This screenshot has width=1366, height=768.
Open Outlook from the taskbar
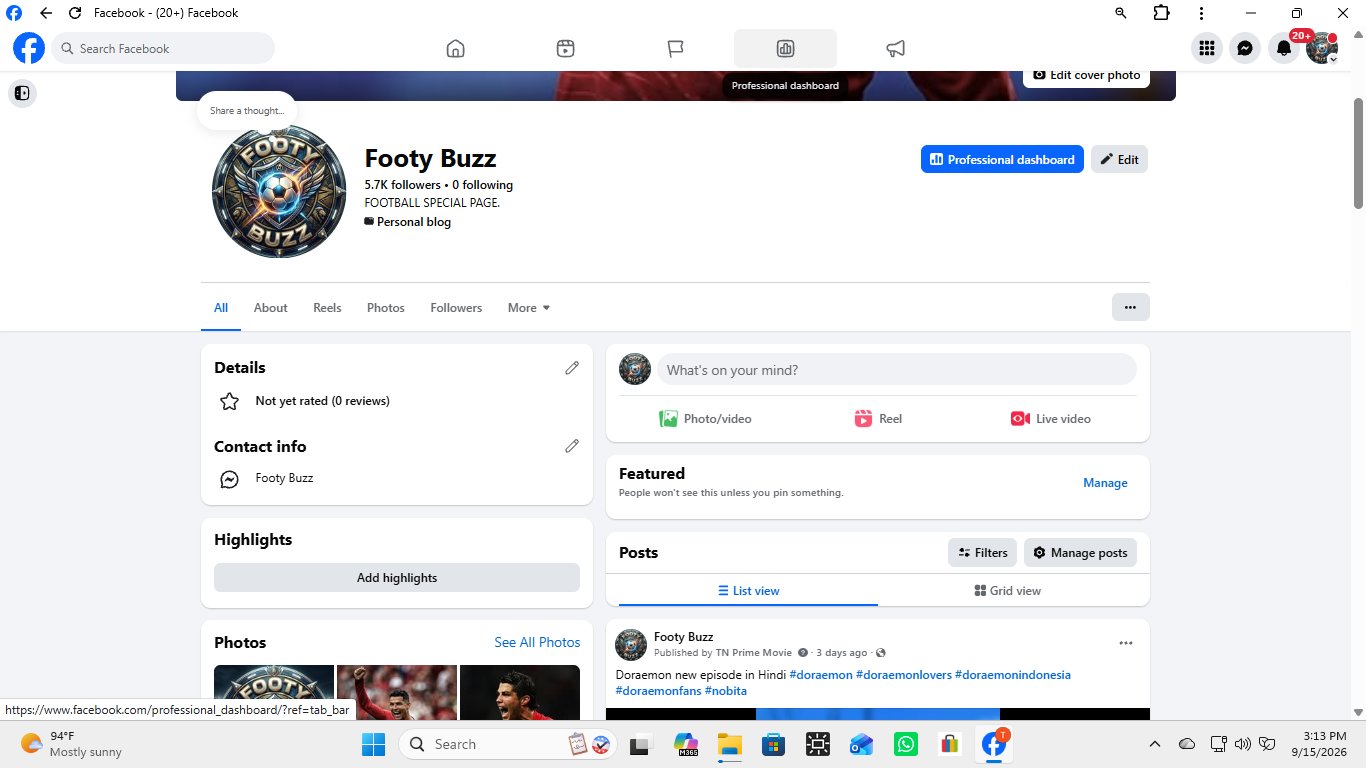(x=861, y=744)
